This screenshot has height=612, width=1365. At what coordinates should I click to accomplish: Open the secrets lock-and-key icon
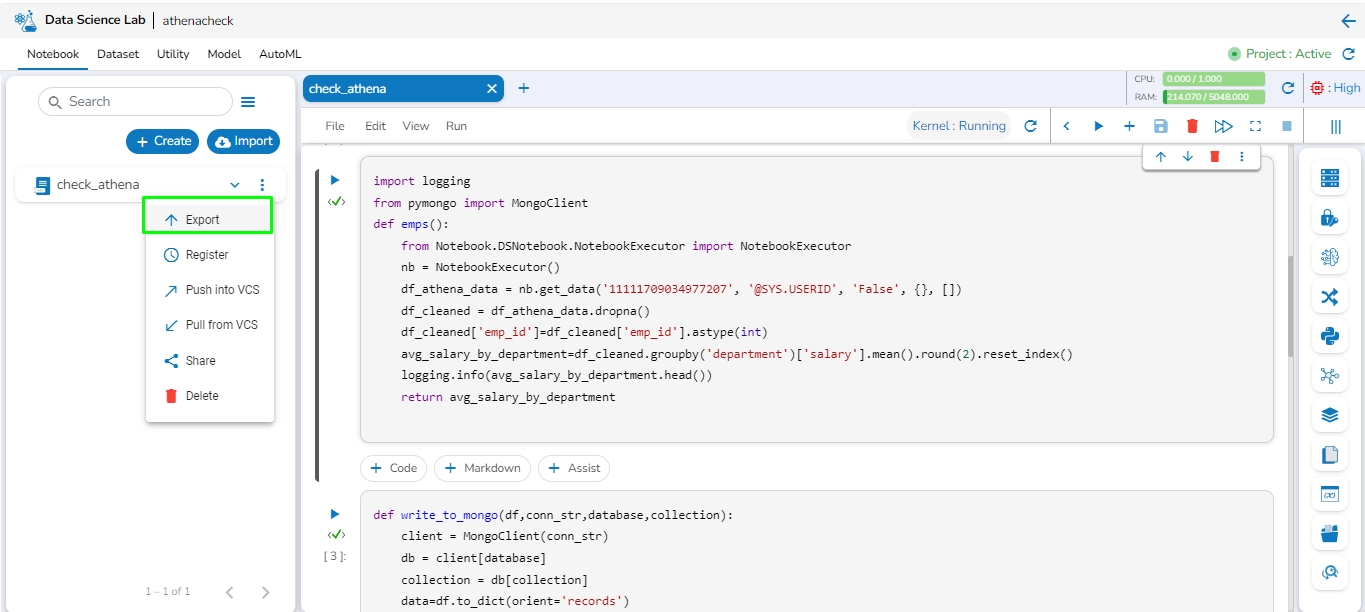tap(1329, 218)
